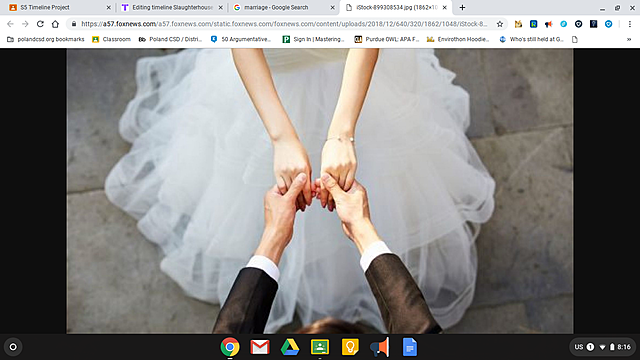Open Chrome from the shelf
This screenshot has height=360, width=640.
pyautogui.click(x=230, y=347)
